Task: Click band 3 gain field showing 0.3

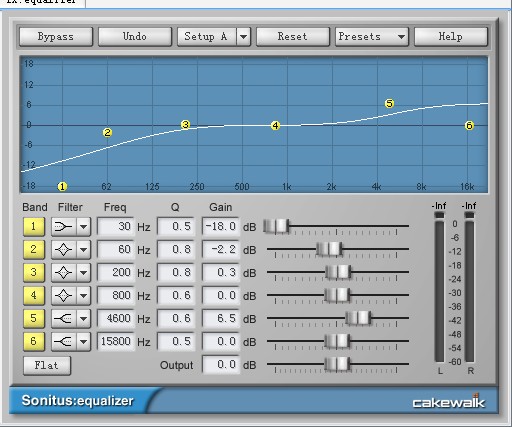Action: pyautogui.click(x=221, y=272)
